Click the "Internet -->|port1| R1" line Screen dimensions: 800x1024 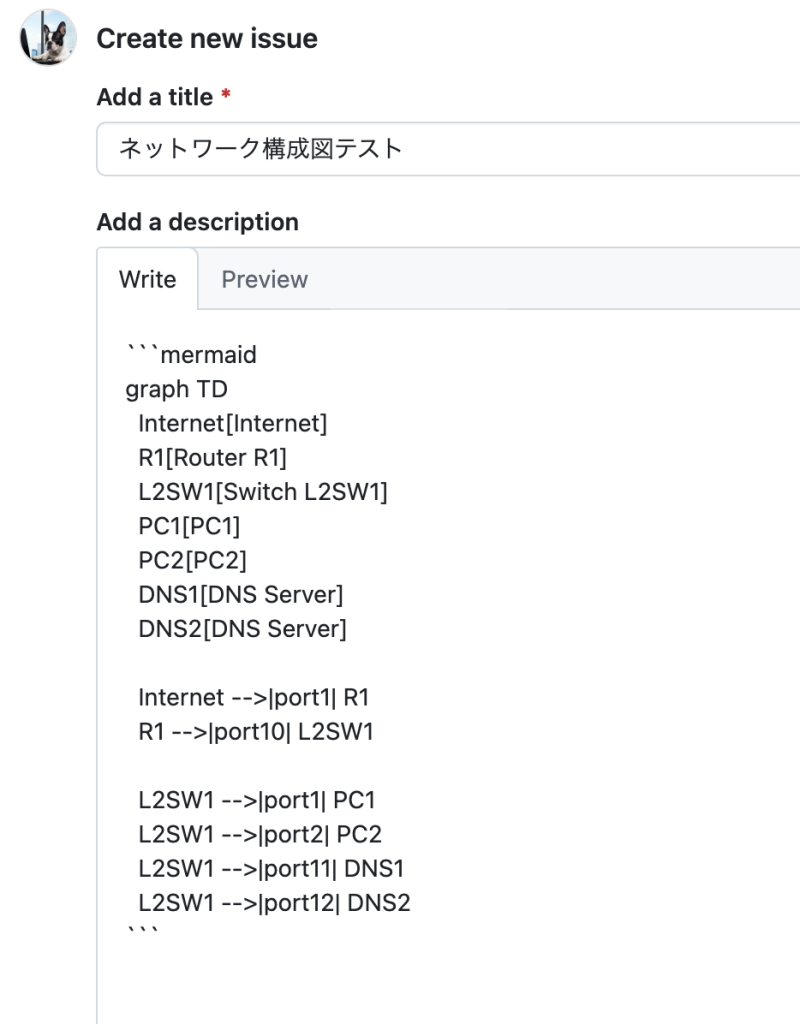(x=254, y=697)
